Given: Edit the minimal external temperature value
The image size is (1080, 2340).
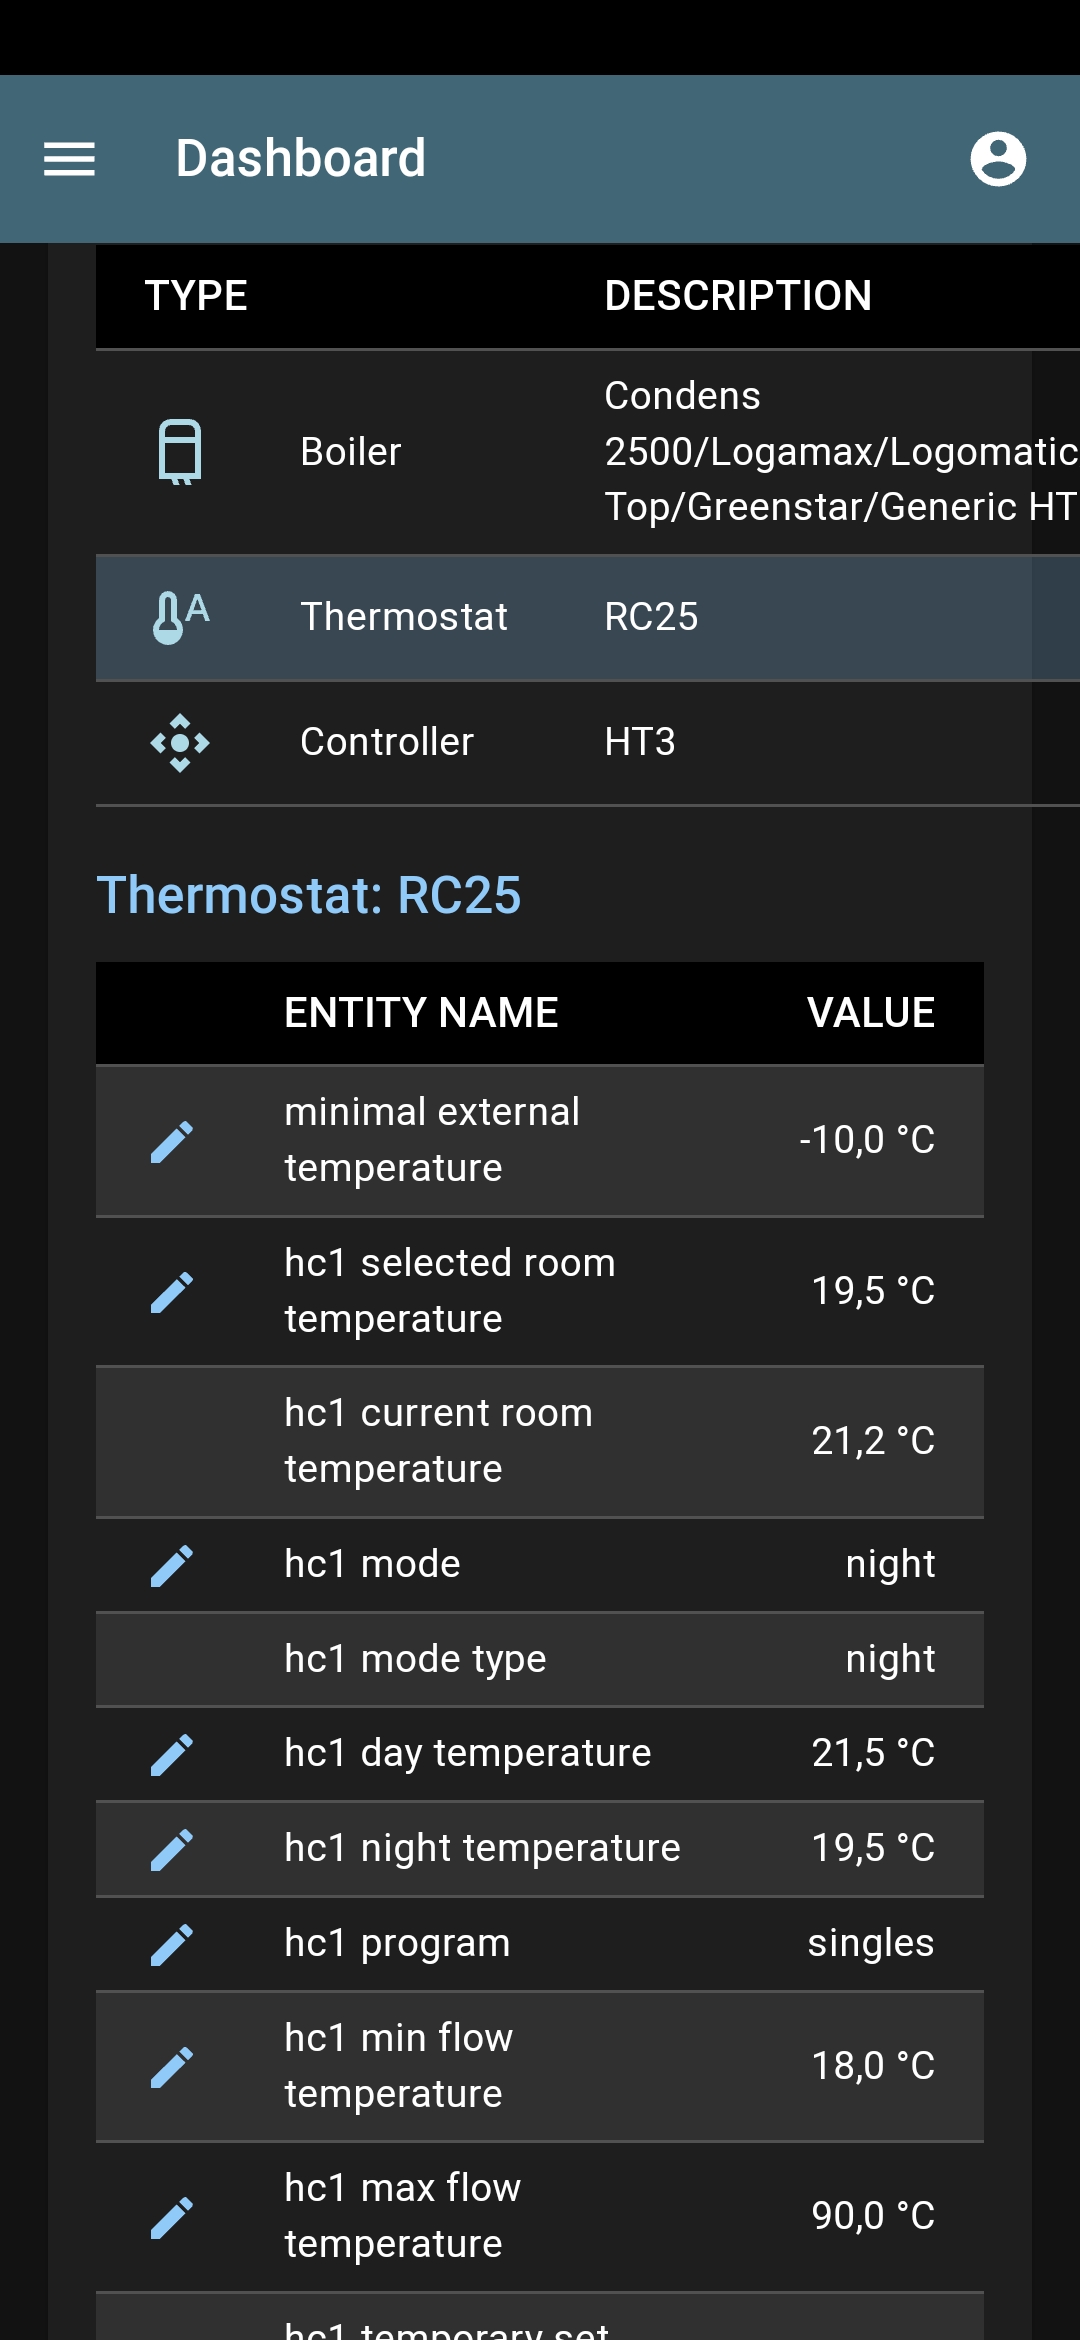Looking at the screenshot, I should click(172, 1140).
